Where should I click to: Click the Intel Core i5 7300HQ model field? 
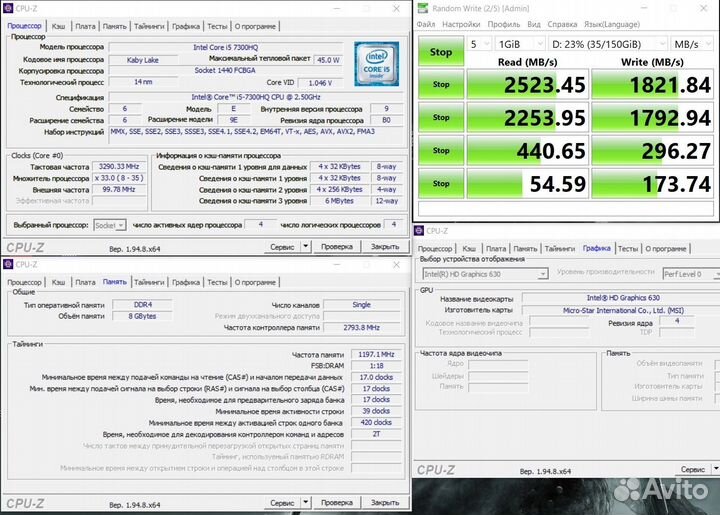point(225,47)
